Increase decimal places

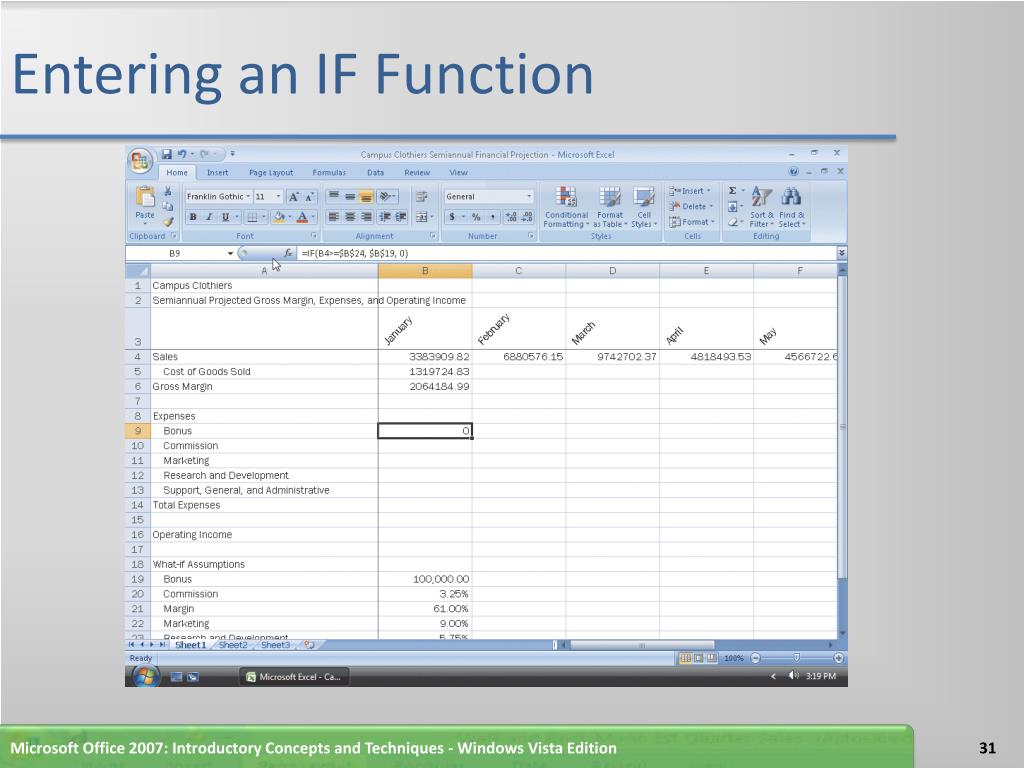tap(511, 217)
